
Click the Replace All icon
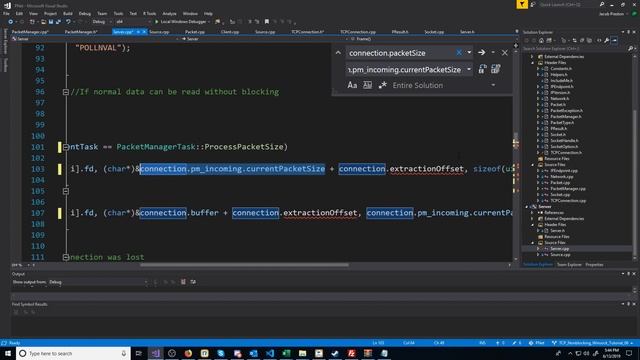[496, 69]
